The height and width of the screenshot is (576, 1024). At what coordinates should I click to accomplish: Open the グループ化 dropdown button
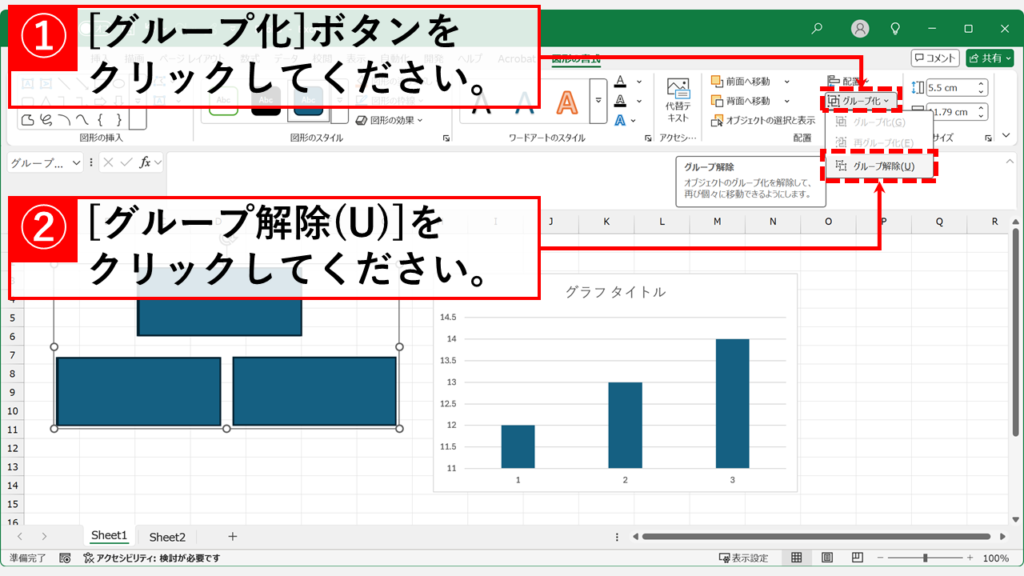coord(859,101)
